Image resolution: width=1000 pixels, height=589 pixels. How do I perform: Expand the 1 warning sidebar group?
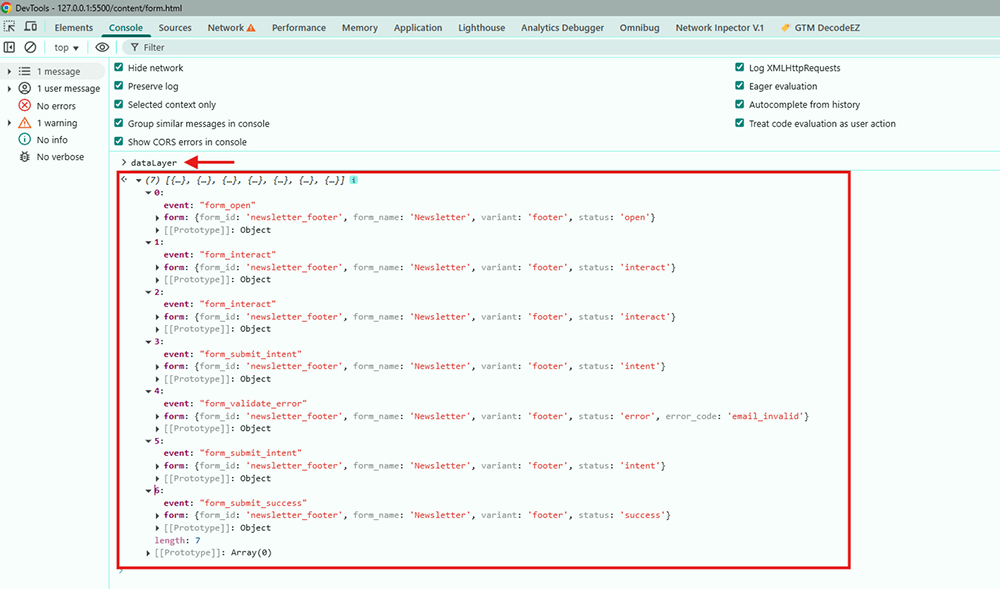click(9, 122)
